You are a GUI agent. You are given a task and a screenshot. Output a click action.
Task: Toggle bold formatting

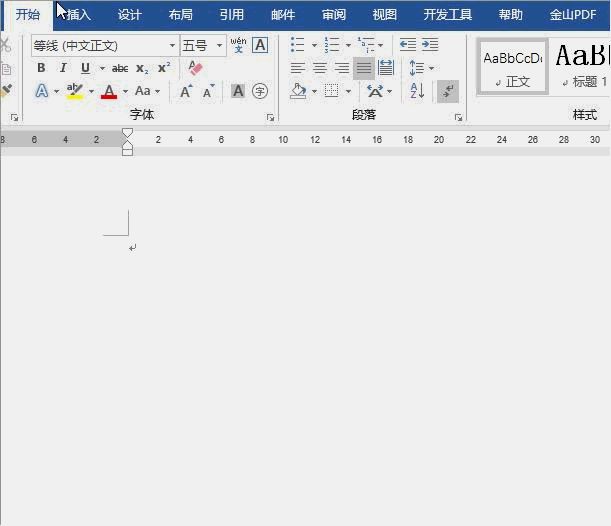[41, 68]
